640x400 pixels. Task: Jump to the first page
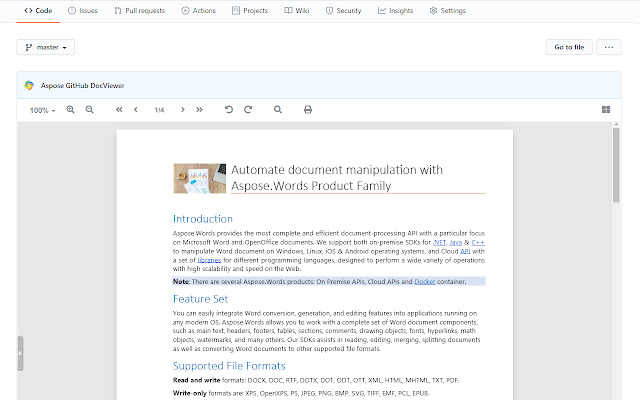point(119,109)
